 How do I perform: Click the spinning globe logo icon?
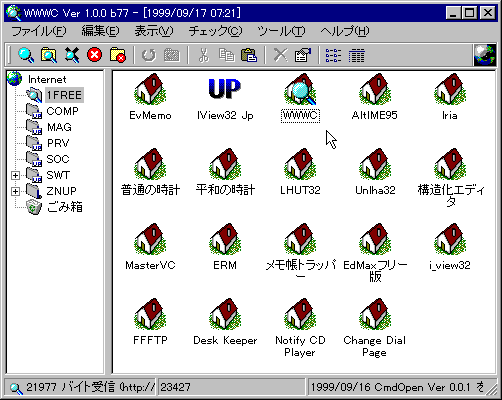pyautogui.click(x=485, y=55)
